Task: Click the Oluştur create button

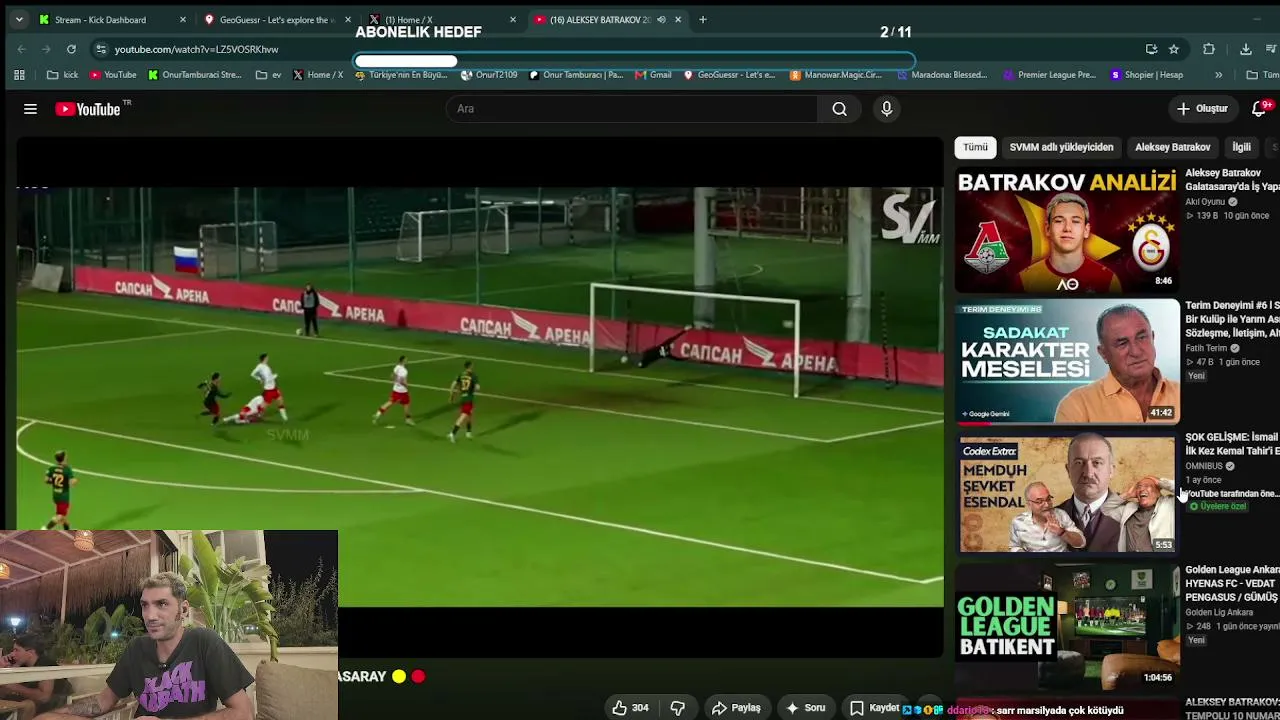Action: [x=1202, y=109]
